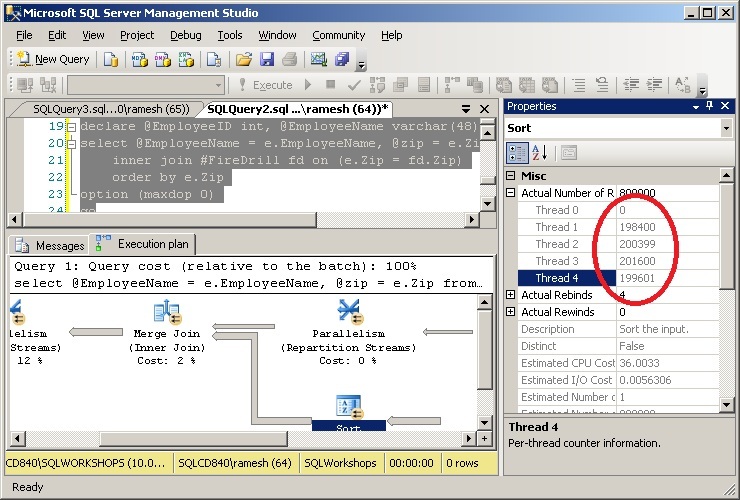Open the Debug menu
740x500 pixels.
coord(185,35)
